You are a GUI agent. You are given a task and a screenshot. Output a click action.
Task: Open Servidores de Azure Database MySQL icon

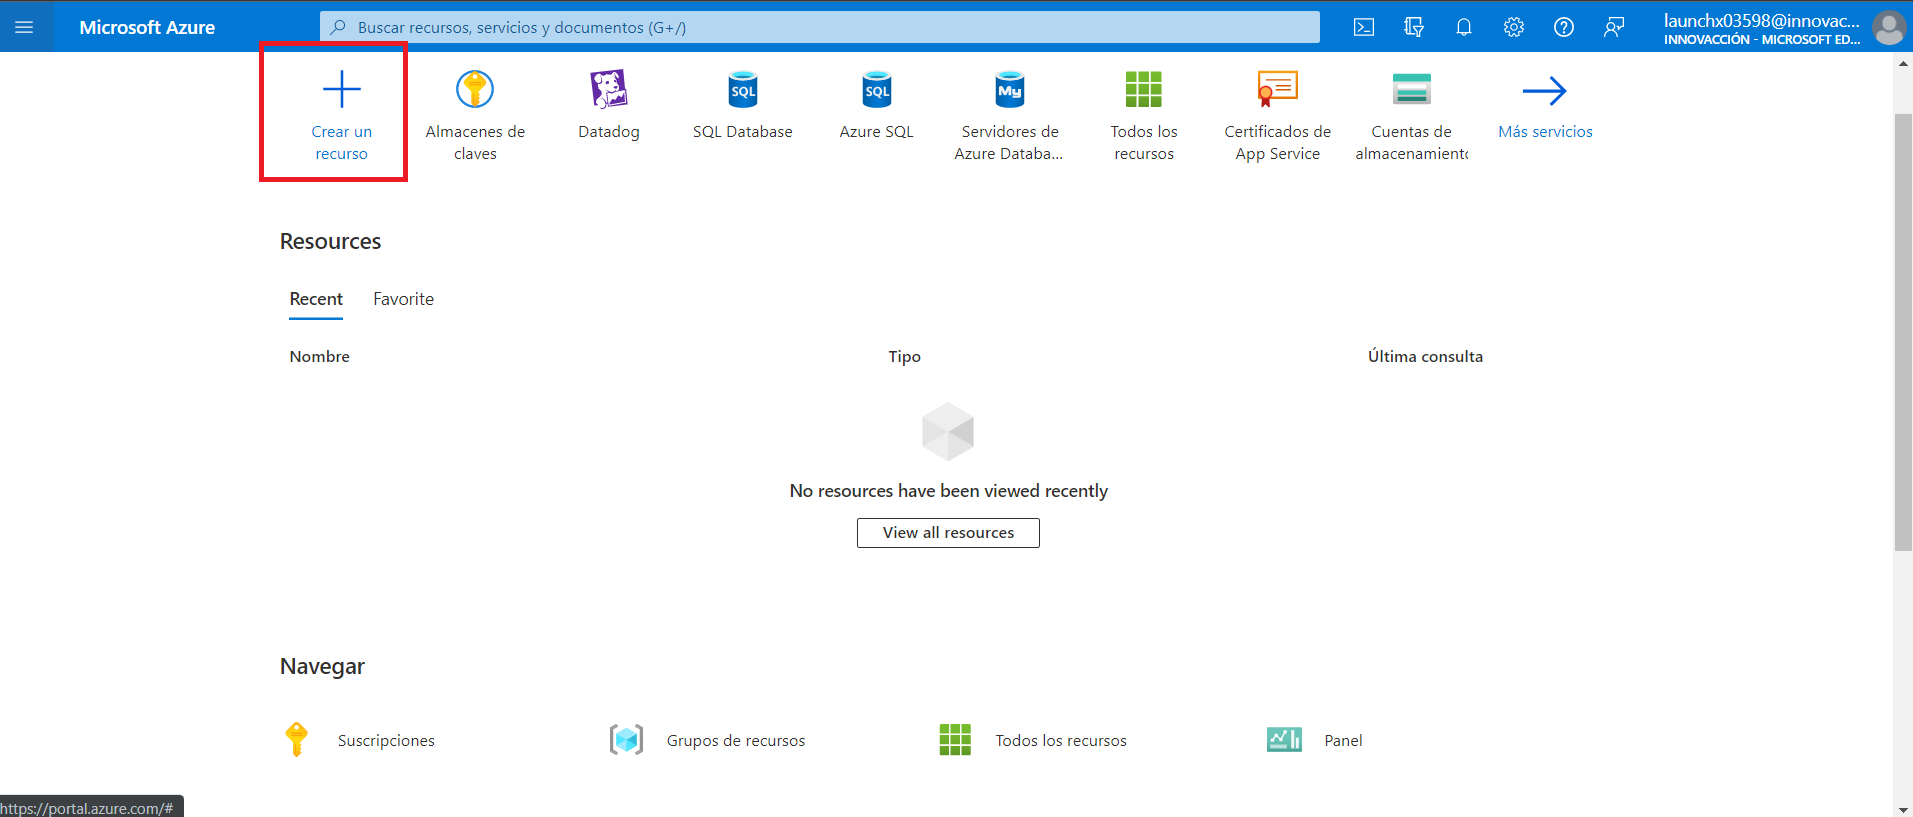[1010, 89]
